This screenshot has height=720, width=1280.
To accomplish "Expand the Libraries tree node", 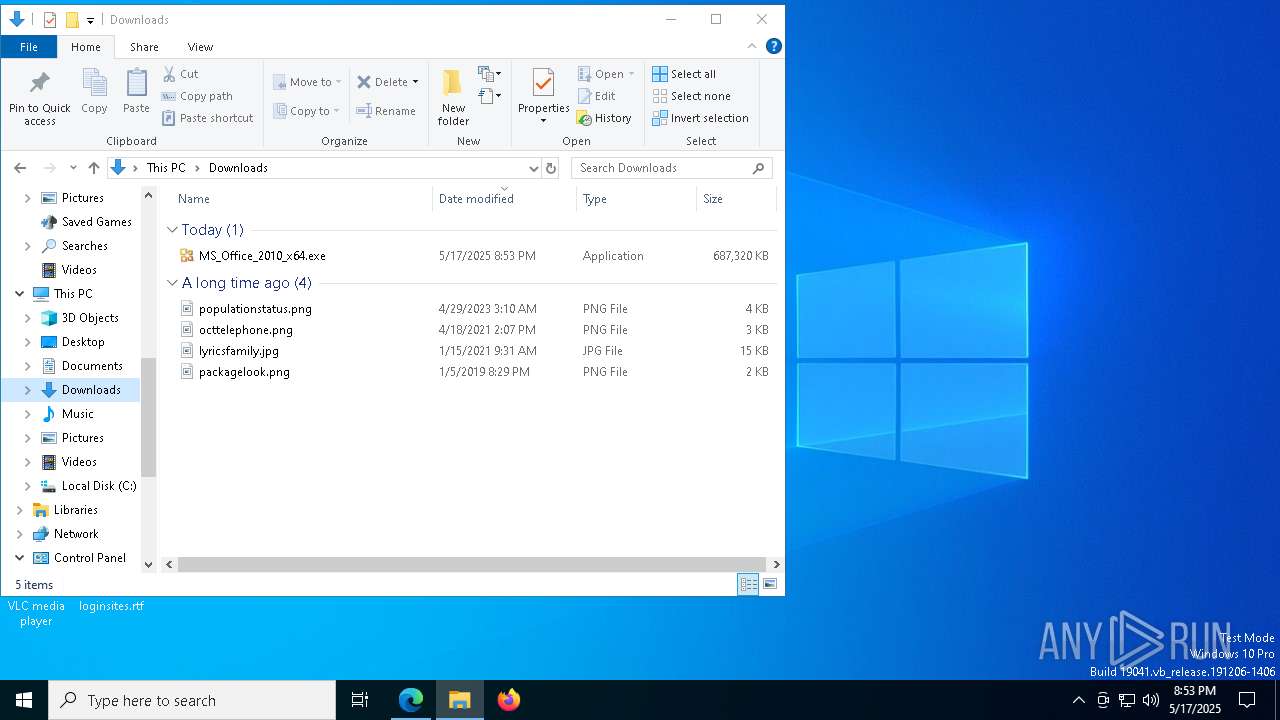I will point(19,510).
